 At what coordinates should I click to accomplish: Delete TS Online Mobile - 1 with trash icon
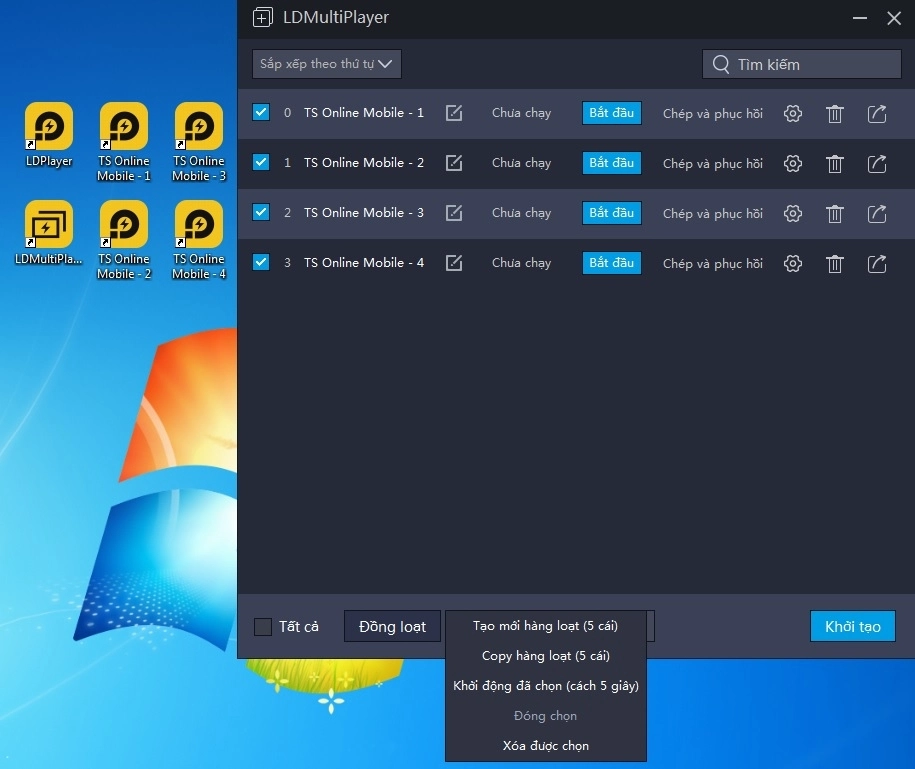[x=835, y=114]
